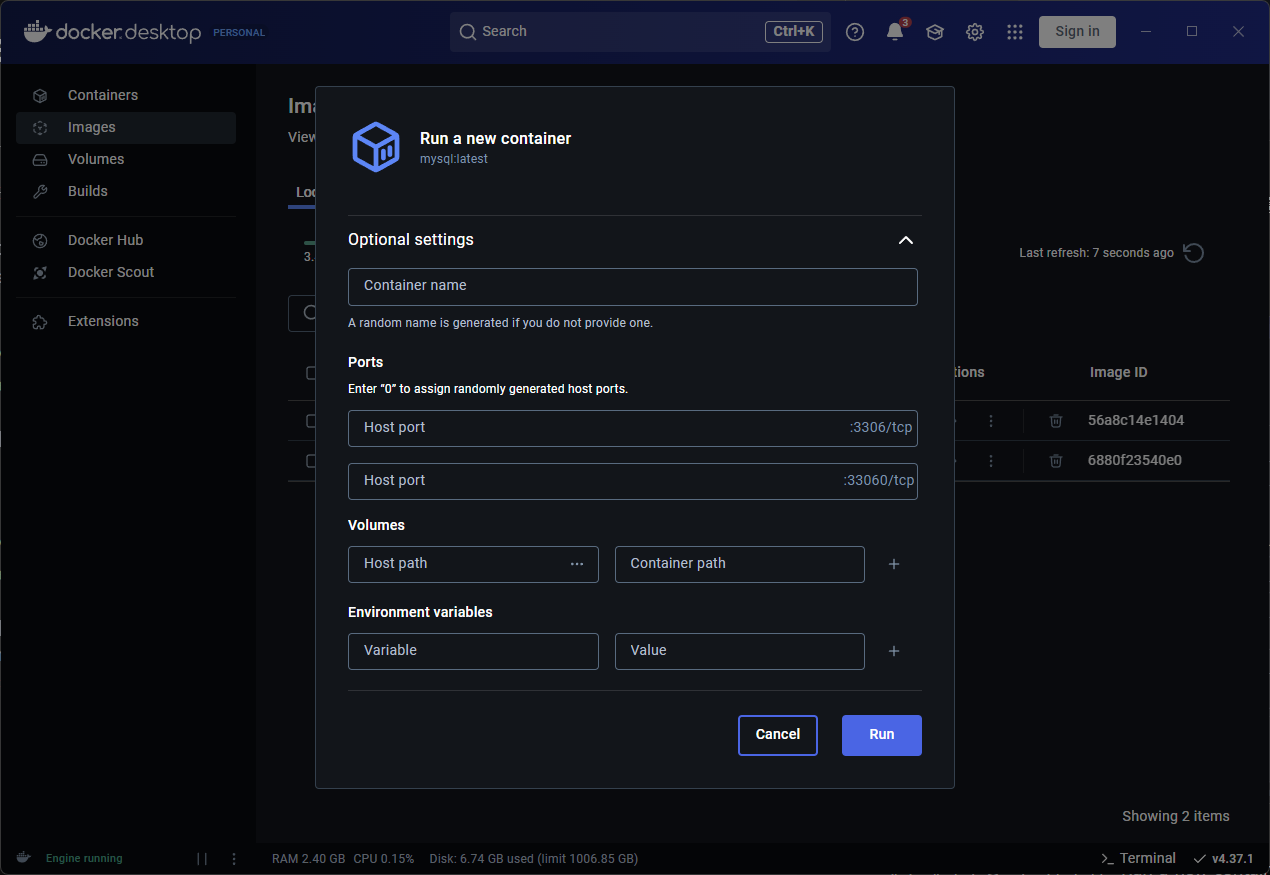Open the apps grid icon

click(1015, 32)
